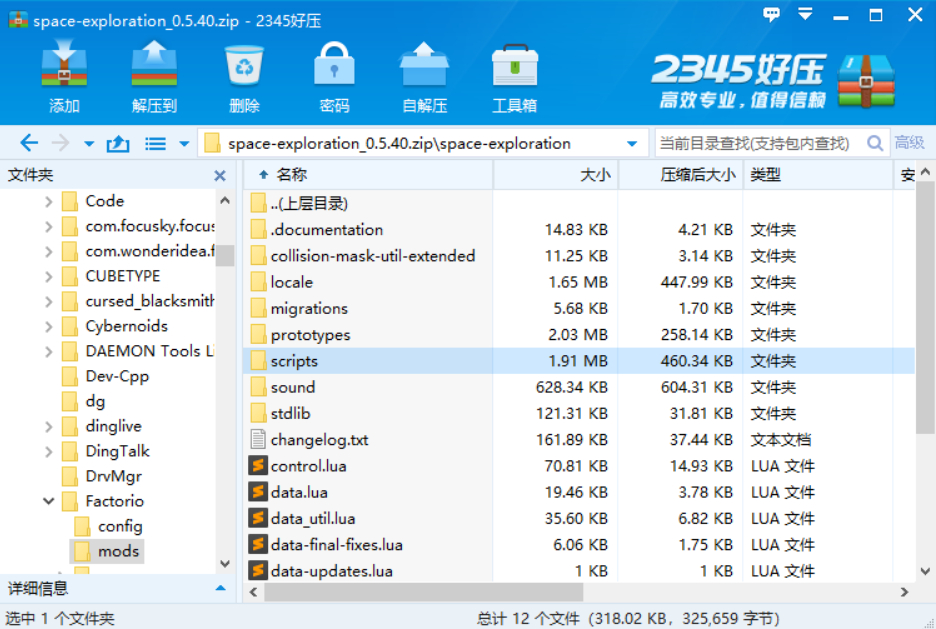This screenshot has width=936, height=629.
Task: Open navigation history dropdown arrow
Action: [89, 144]
